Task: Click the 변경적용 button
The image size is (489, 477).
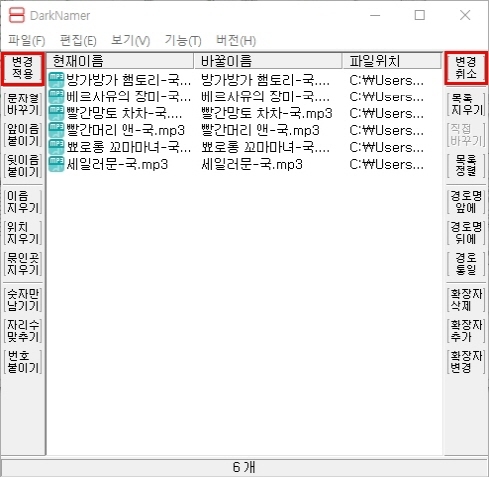Action: pyautogui.click(x=23, y=68)
